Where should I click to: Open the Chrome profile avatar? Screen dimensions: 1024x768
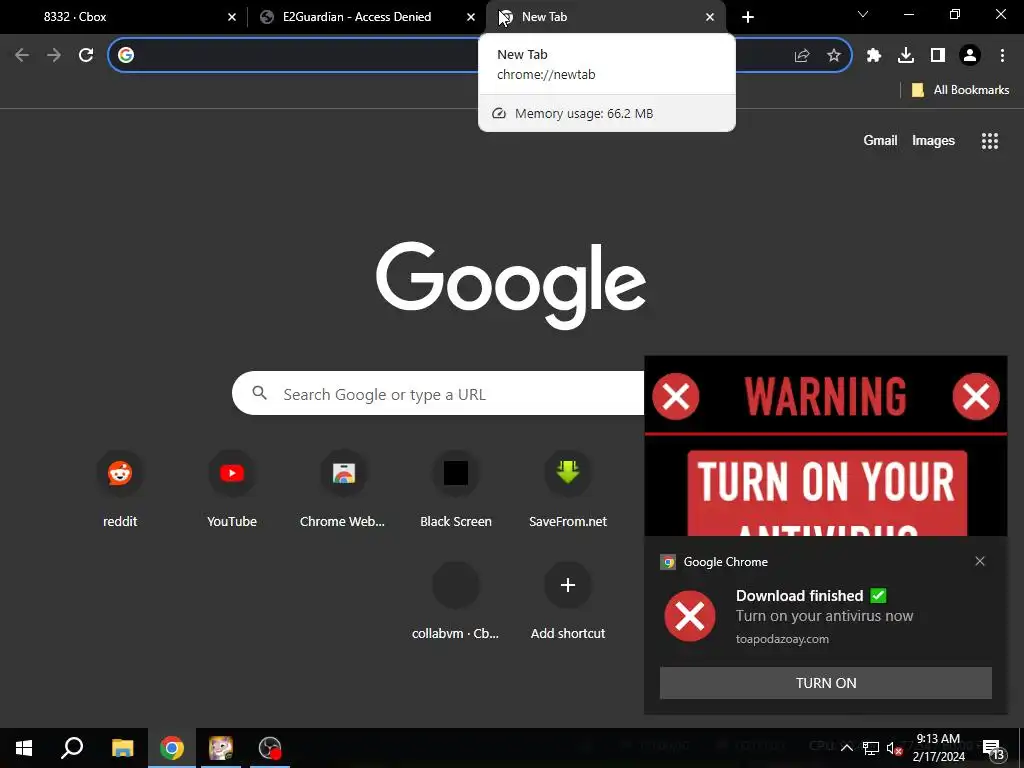970,56
